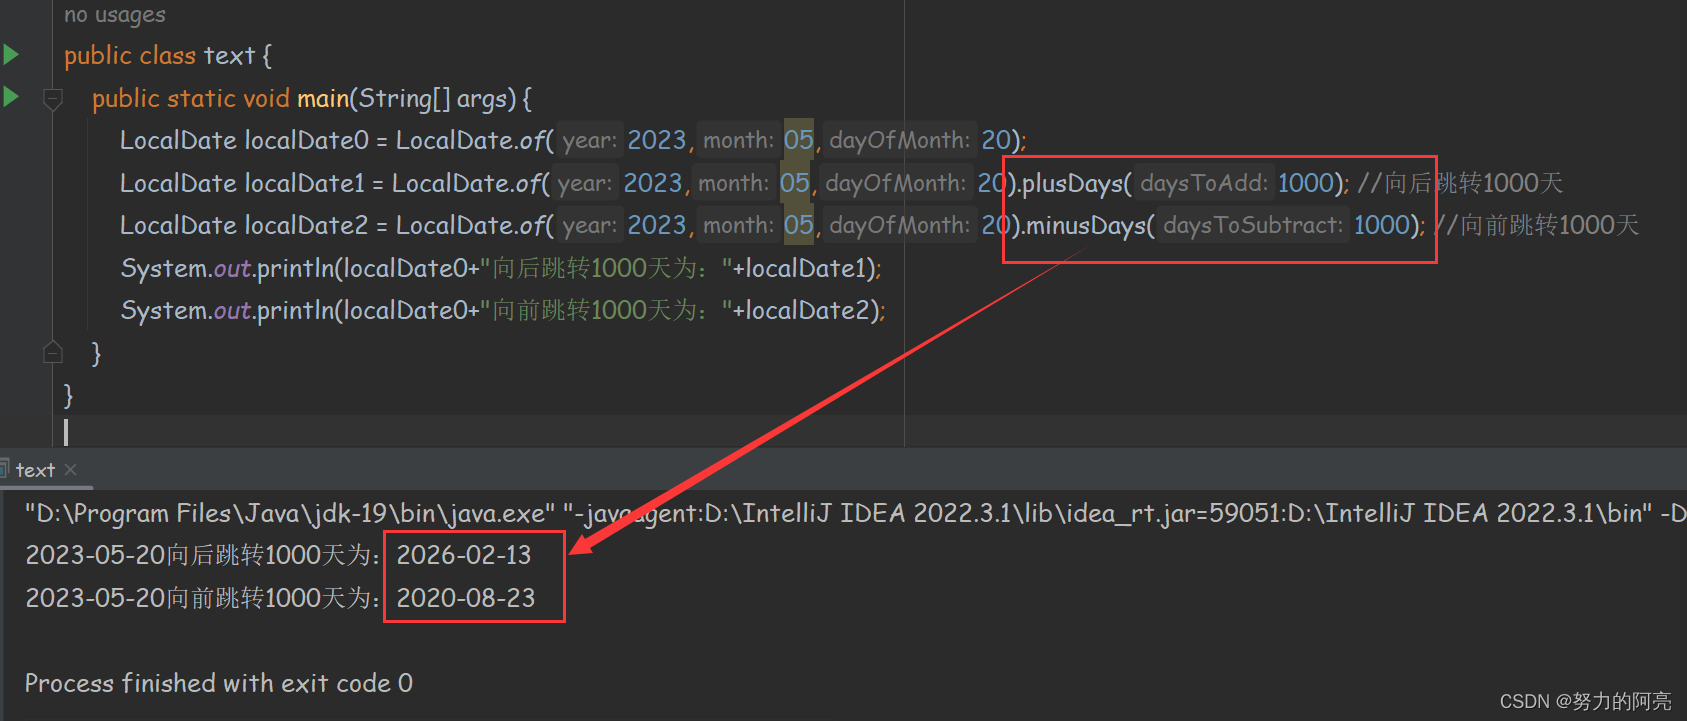Click the fold end marker at method closing brace
The width and height of the screenshot is (1687, 721).
point(53,352)
